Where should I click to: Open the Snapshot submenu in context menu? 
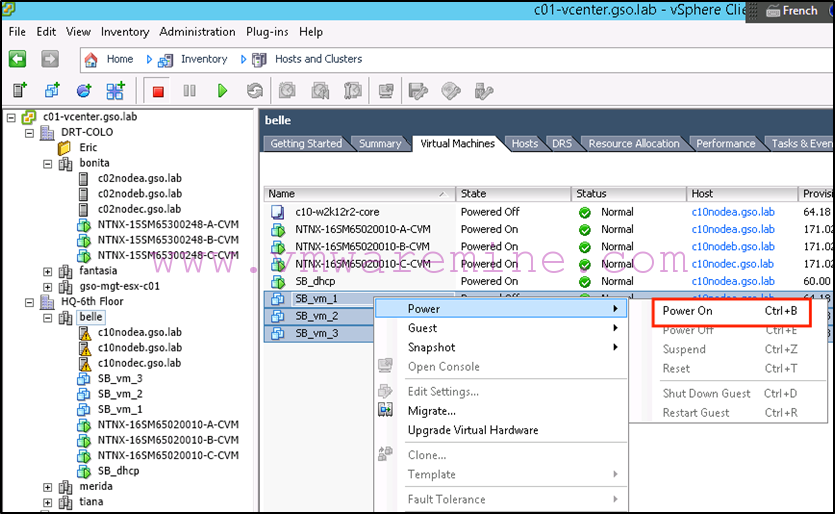click(501, 347)
